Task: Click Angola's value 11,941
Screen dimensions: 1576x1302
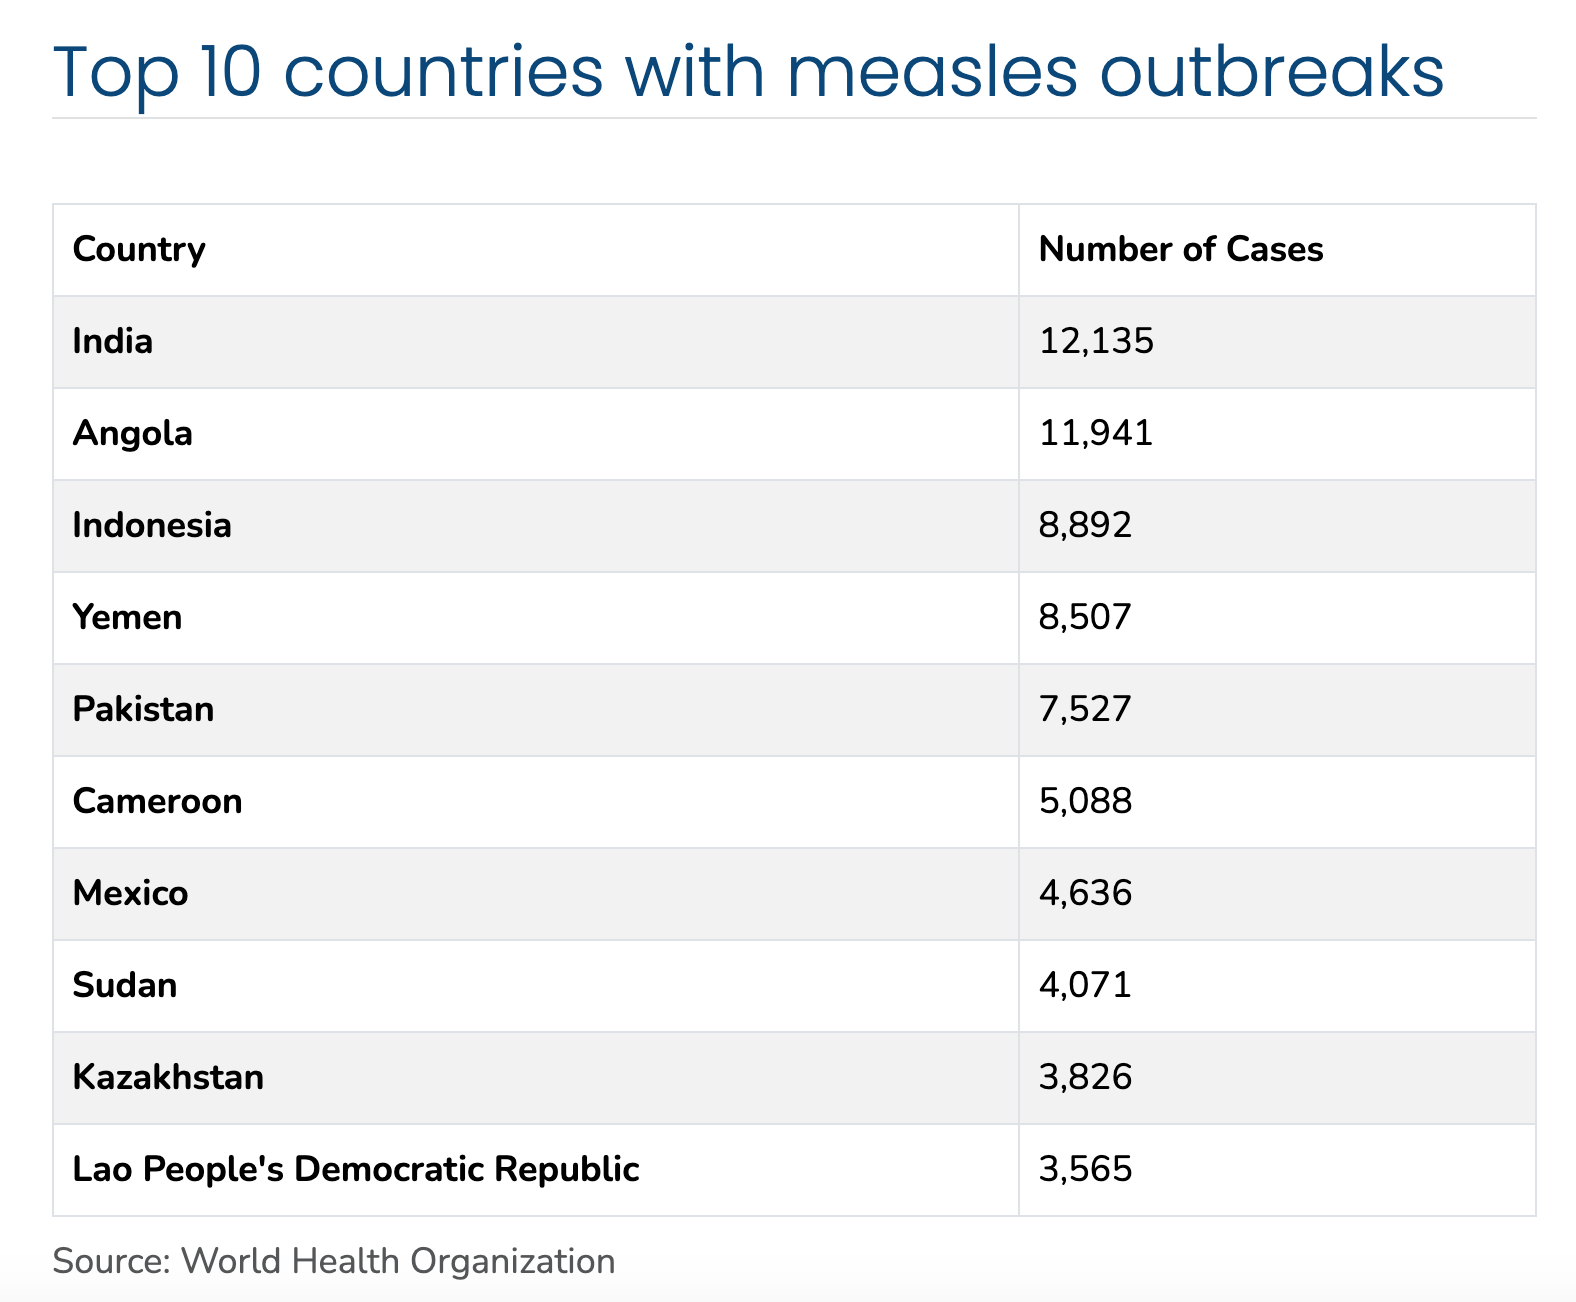Action: 1096,433
